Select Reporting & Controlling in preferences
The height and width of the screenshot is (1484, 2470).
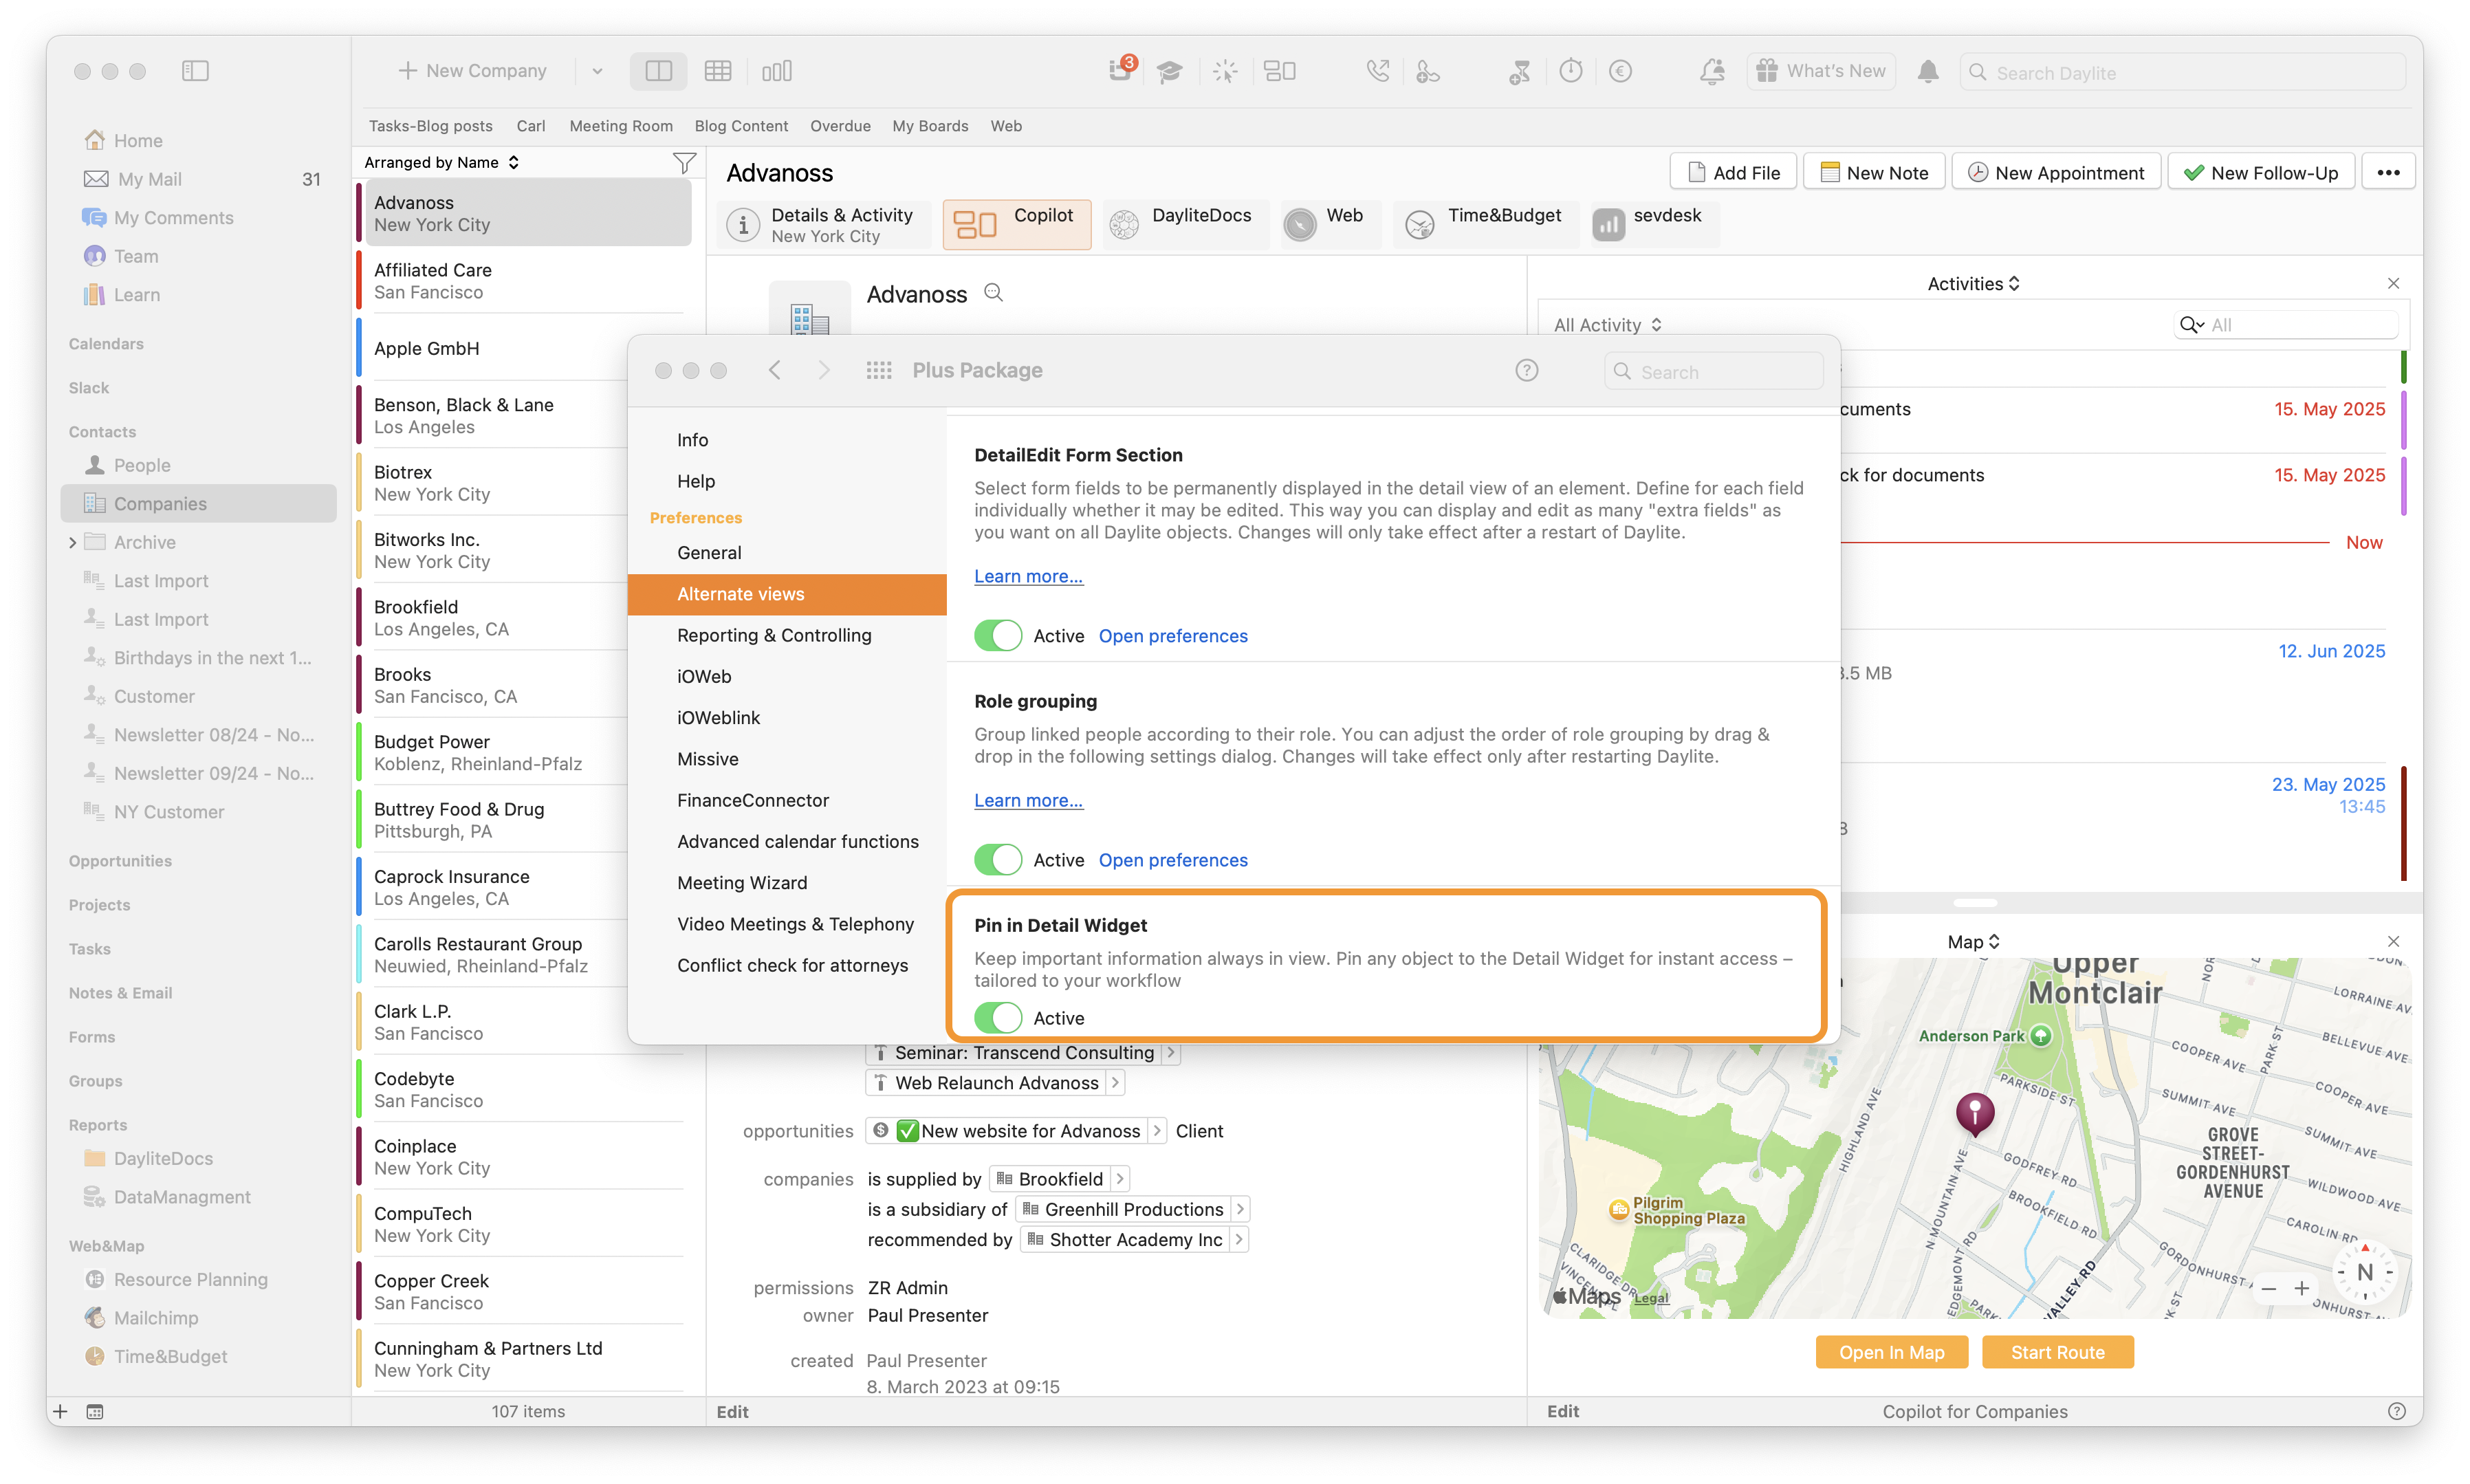point(787,635)
